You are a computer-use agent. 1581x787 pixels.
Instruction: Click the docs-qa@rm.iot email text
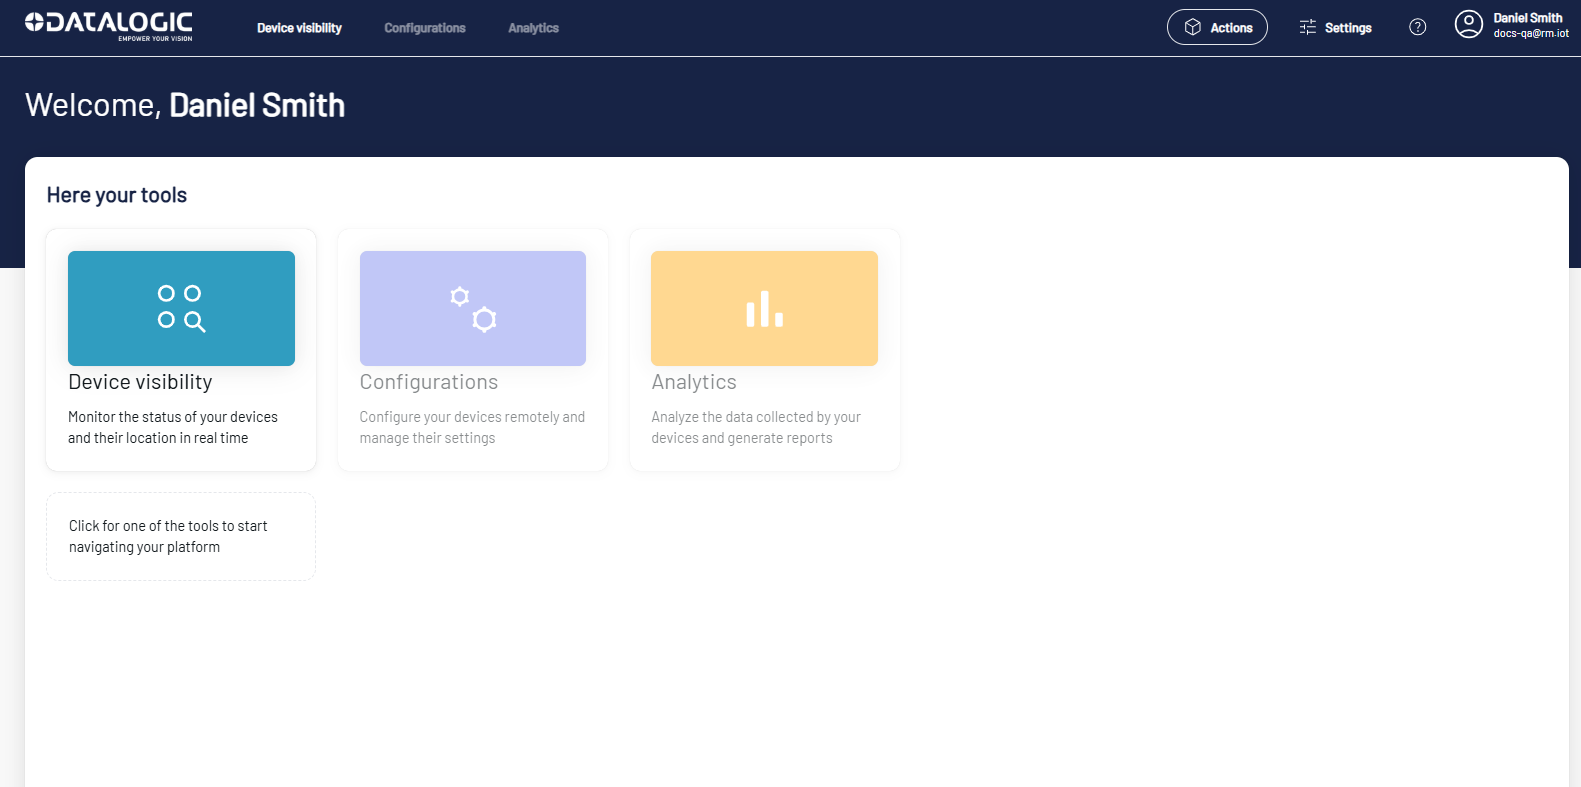tap(1530, 34)
